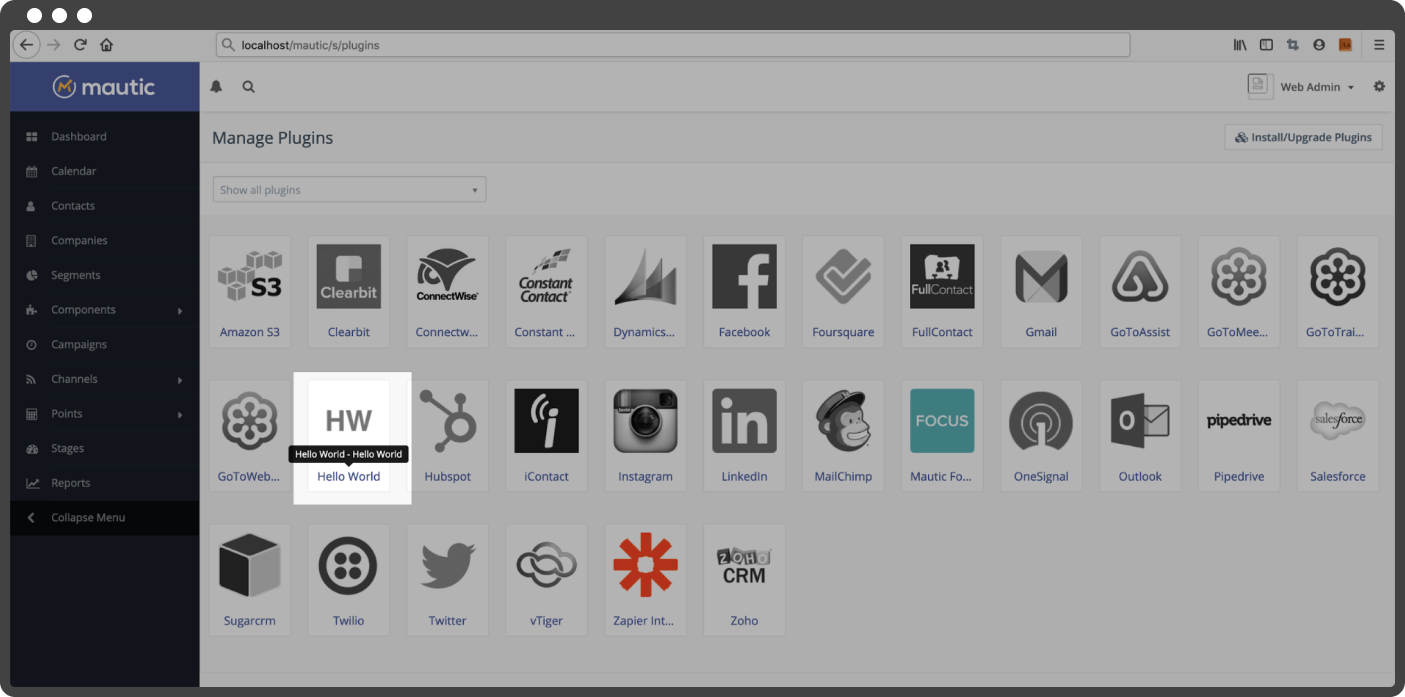Go to Dashboard in sidebar
Image resolution: width=1405 pixels, height=697 pixels.
pyautogui.click(x=105, y=137)
